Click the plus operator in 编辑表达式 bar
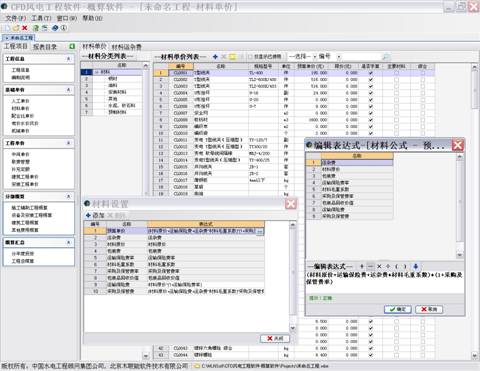 pyautogui.click(x=362, y=266)
